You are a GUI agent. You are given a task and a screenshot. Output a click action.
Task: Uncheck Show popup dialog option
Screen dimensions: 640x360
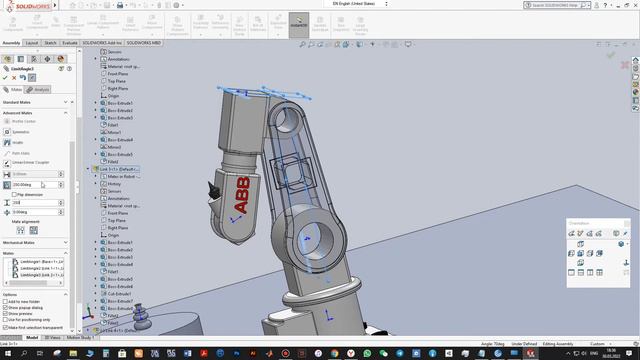click(x=5, y=308)
